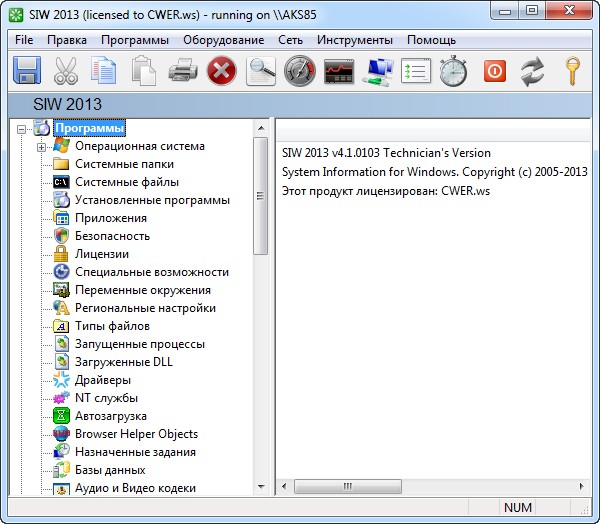This screenshot has width=600, height=524.
Task: Open the network computers toolbar icon
Action: pos(378,72)
